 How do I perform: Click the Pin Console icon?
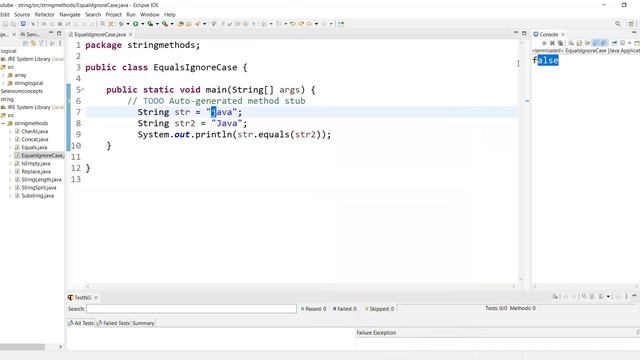click(x=614, y=43)
